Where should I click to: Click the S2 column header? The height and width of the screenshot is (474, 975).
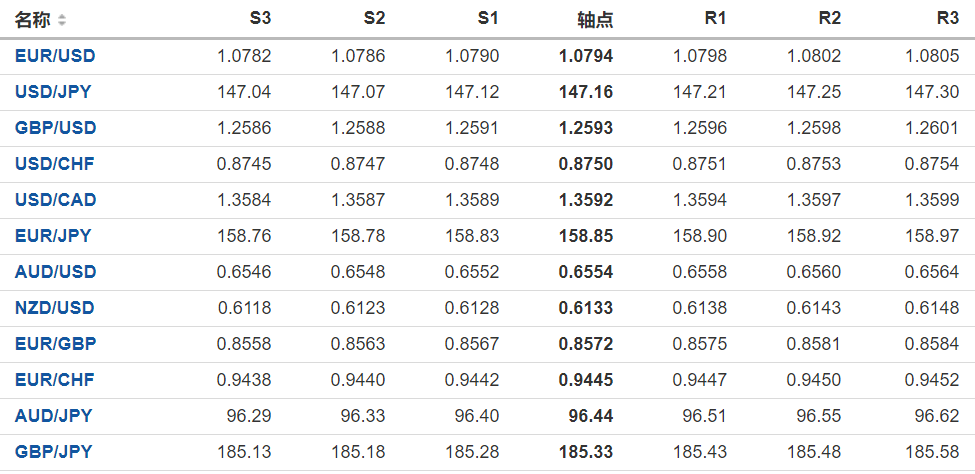pyautogui.click(x=374, y=19)
